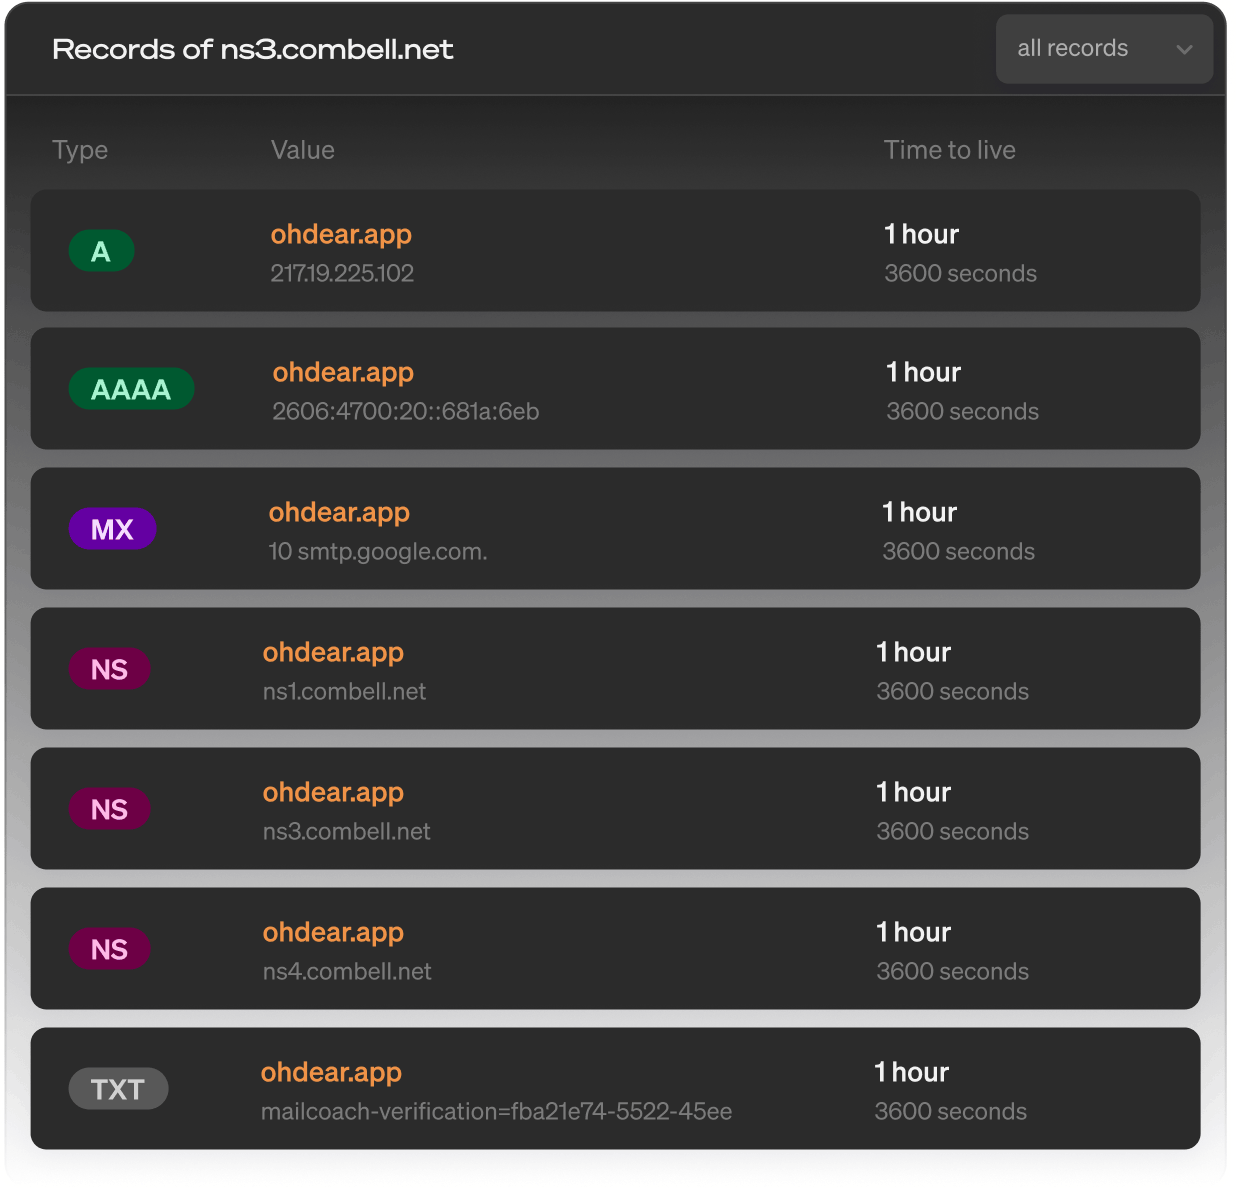The width and height of the screenshot is (1236, 1189).
Task: Click the NS badge for ns1.combell.net row
Action: pyautogui.click(x=110, y=669)
